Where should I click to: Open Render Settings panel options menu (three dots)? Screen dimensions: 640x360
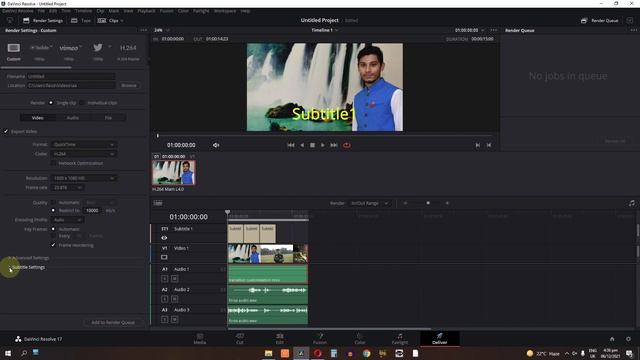pos(143,30)
